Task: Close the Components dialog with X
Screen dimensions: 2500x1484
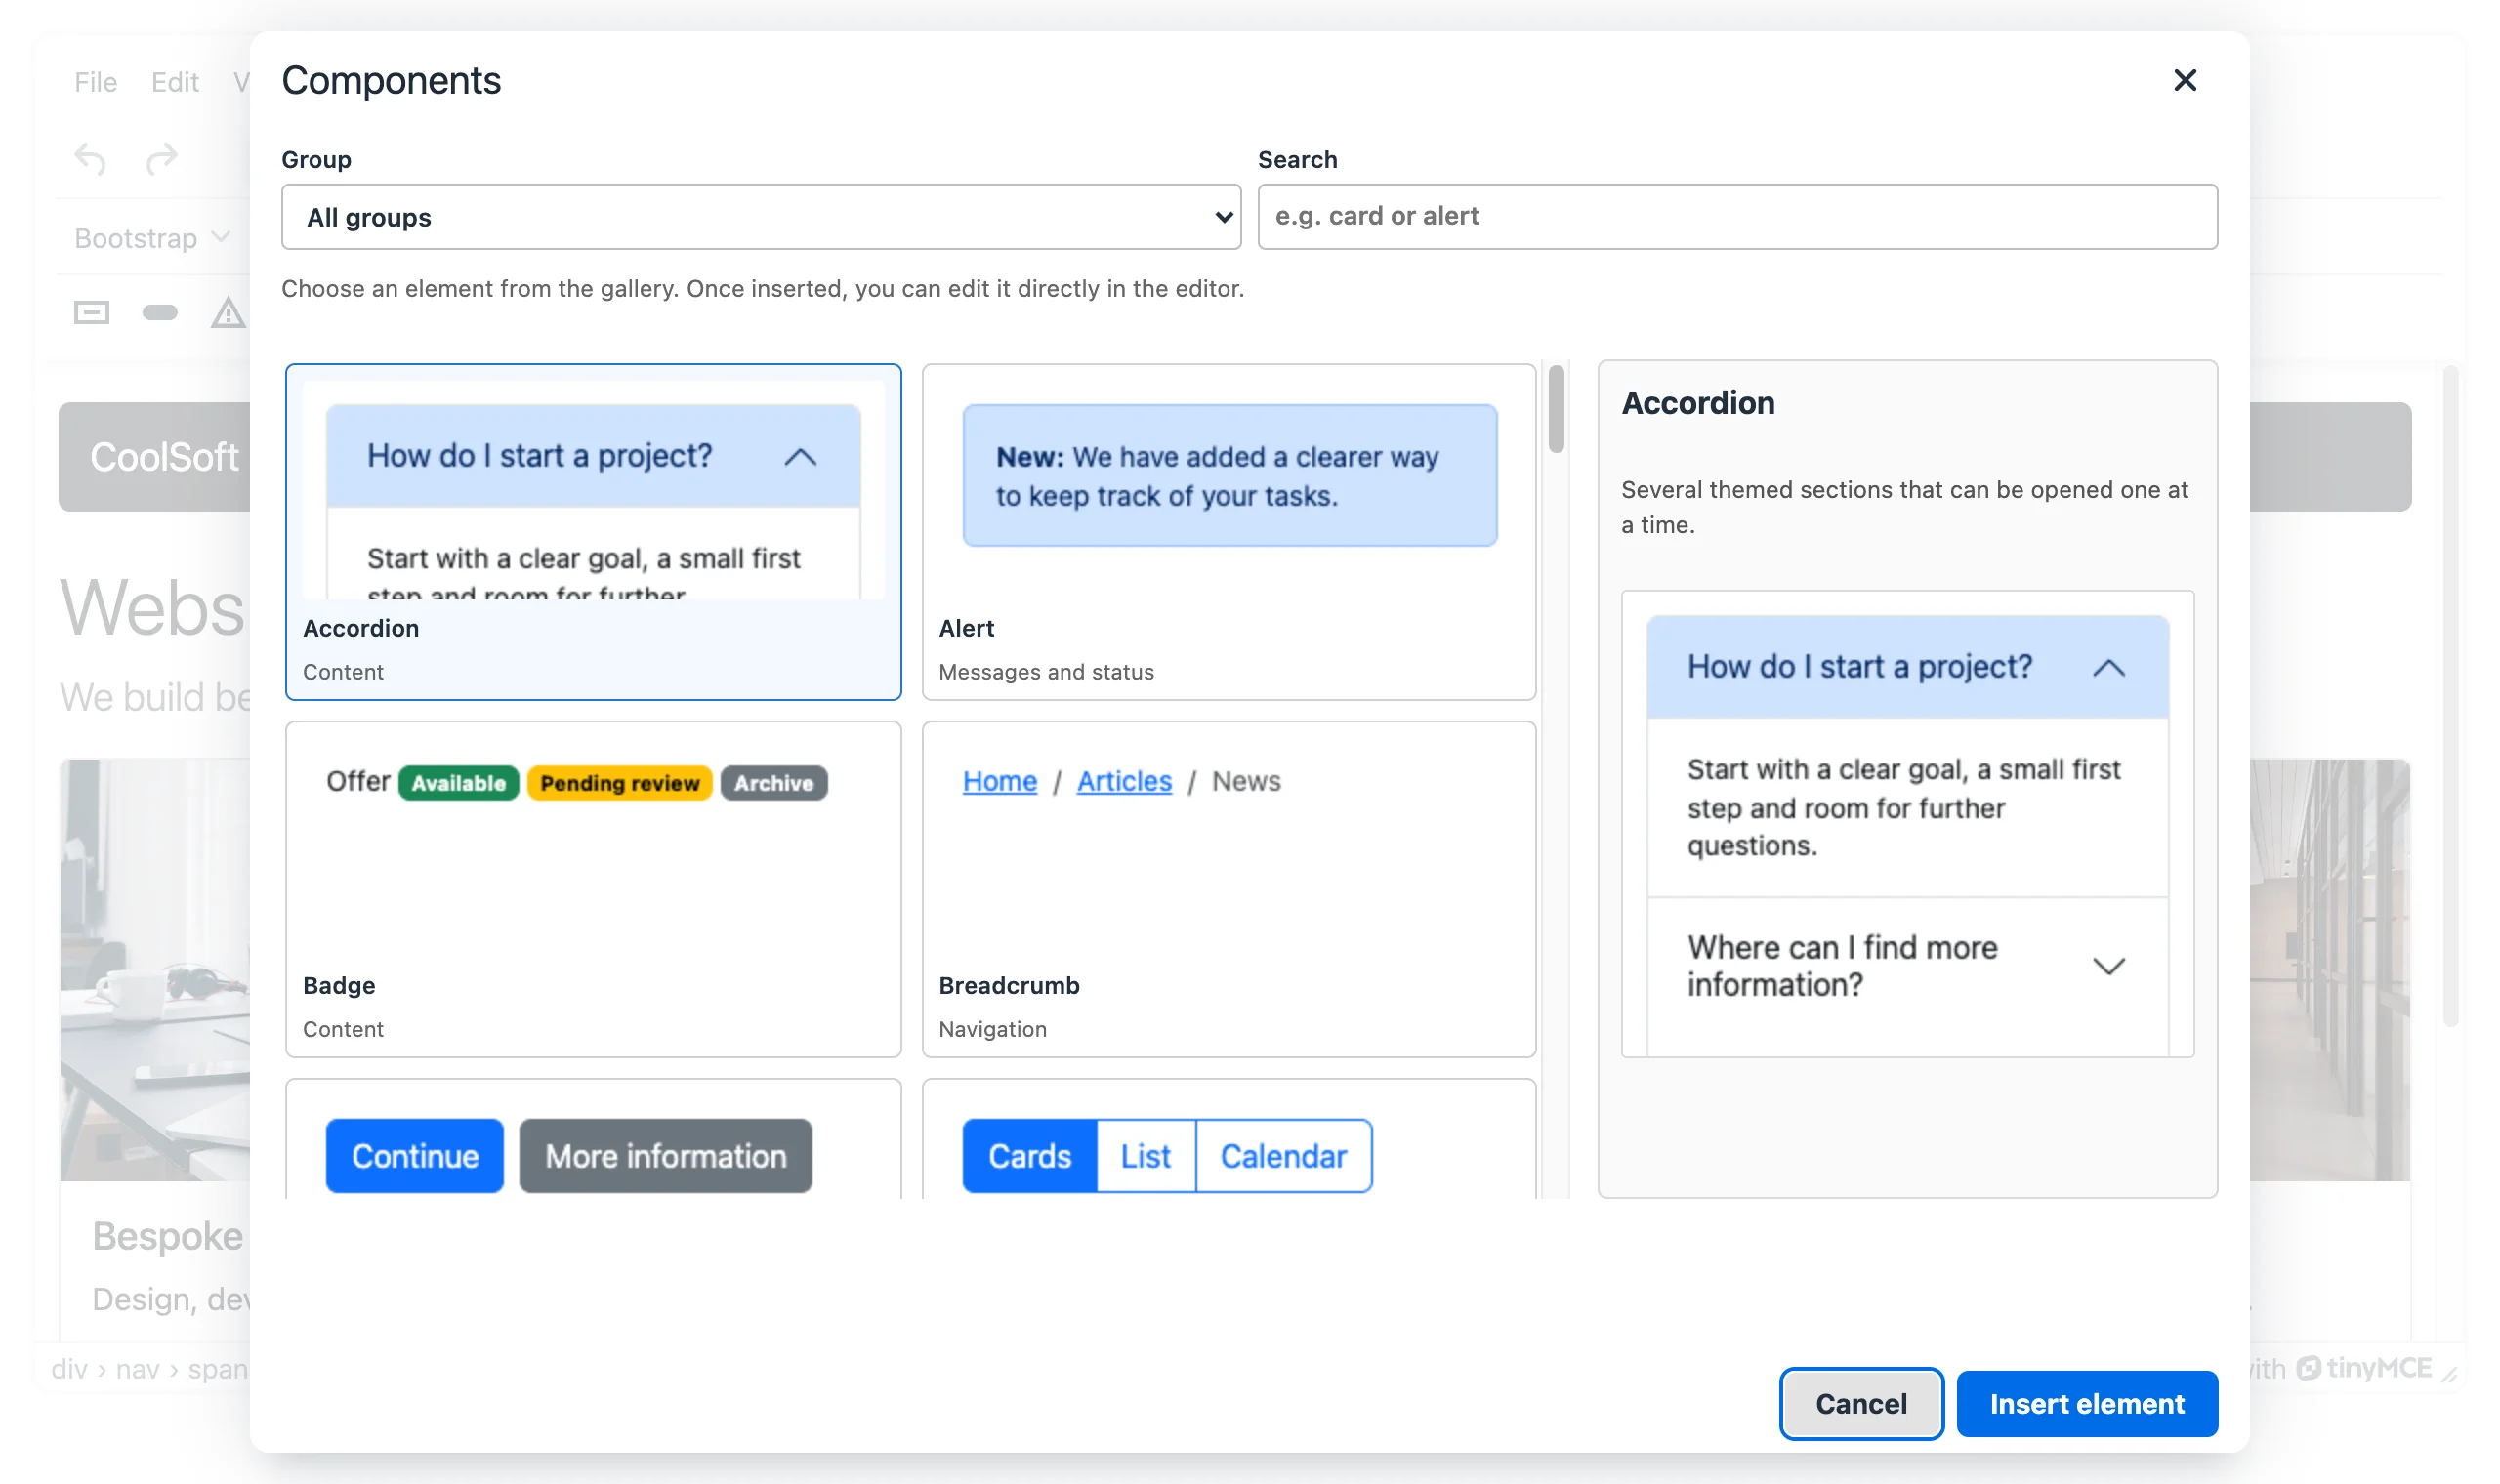Action: tap(2184, 80)
